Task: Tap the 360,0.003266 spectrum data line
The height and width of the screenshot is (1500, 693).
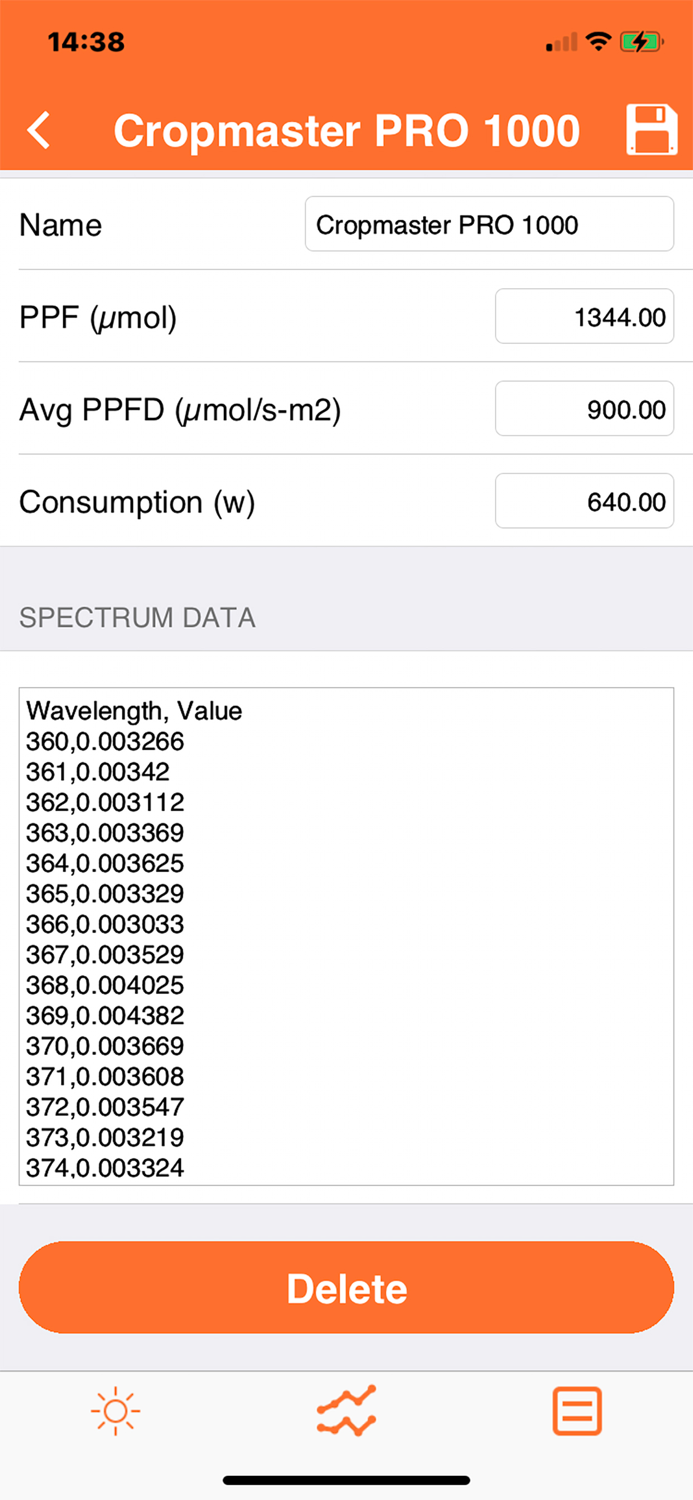Action: [x=105, y=742]
